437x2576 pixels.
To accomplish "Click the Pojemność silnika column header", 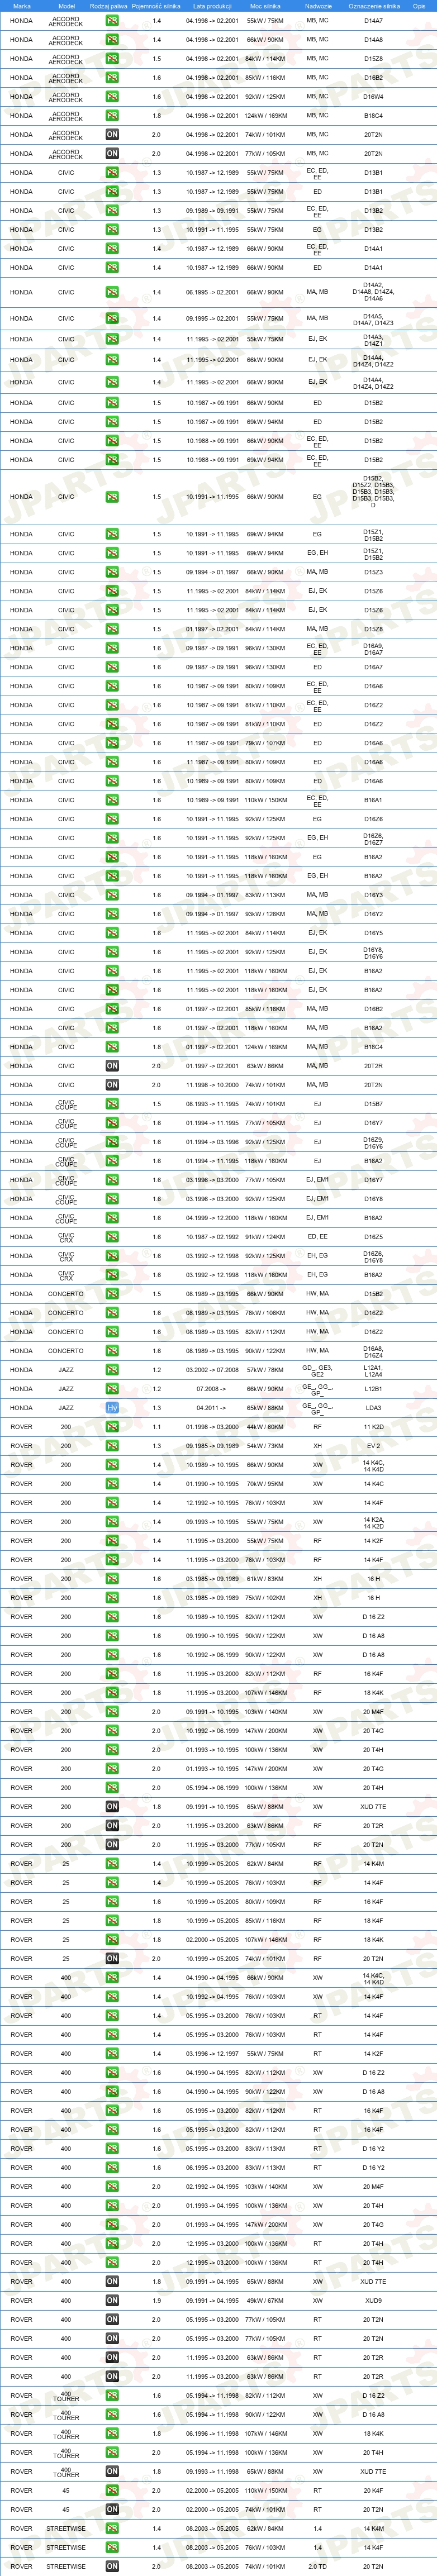I will coord(156,6).
